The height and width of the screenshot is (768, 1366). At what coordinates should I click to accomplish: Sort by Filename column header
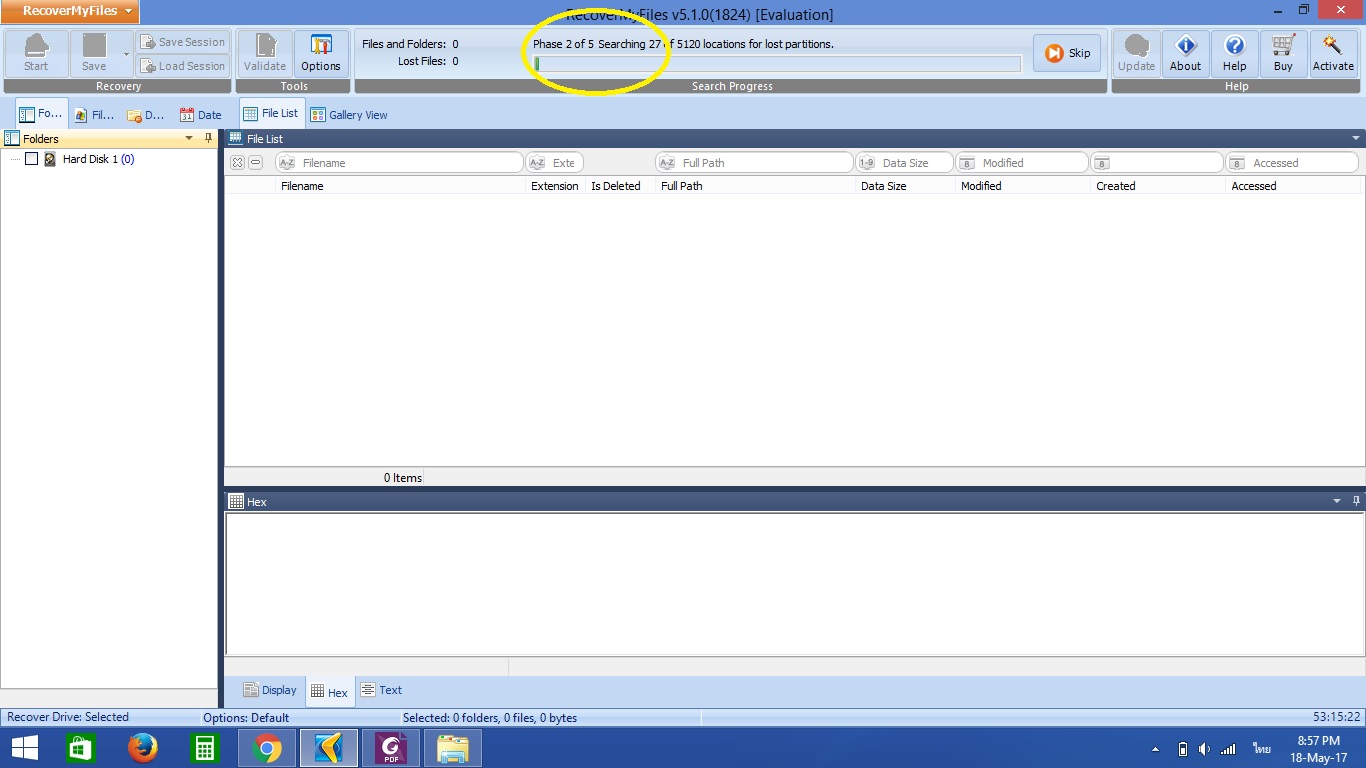(x=401, y=186)
